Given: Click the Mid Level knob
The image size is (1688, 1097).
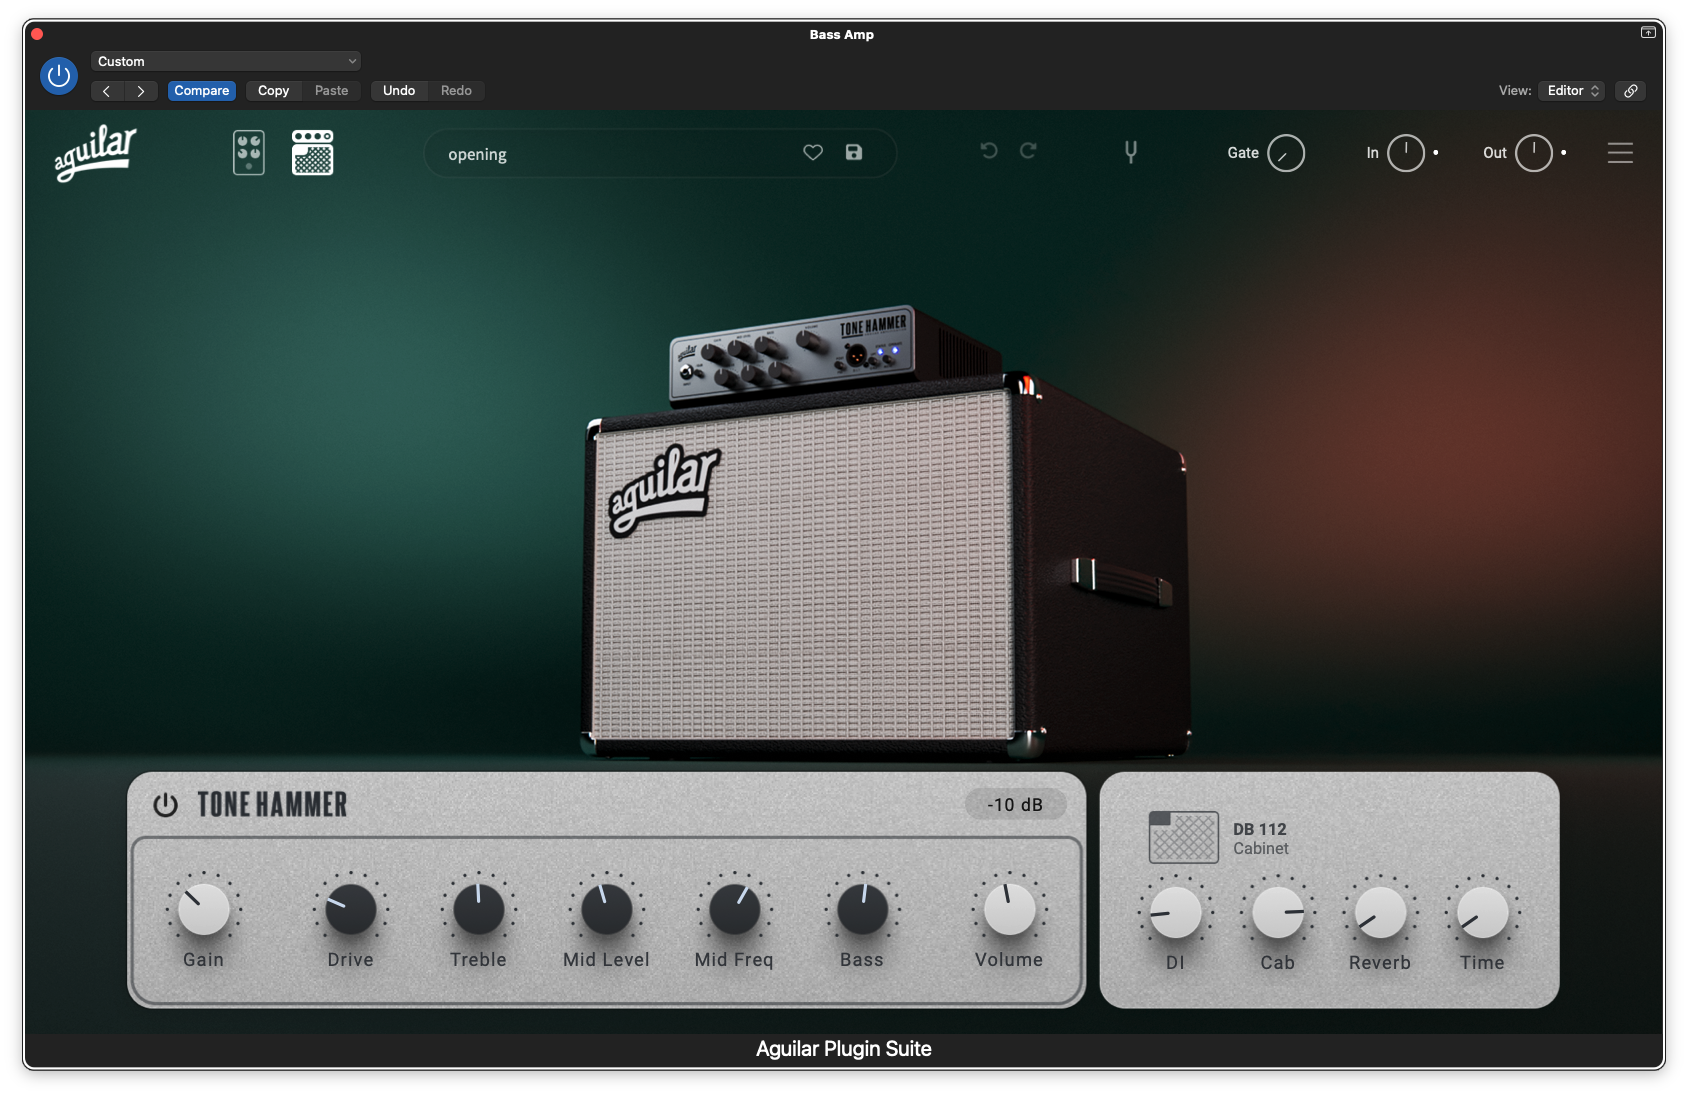Looking at the screenshot, I should tap(607, 910).
